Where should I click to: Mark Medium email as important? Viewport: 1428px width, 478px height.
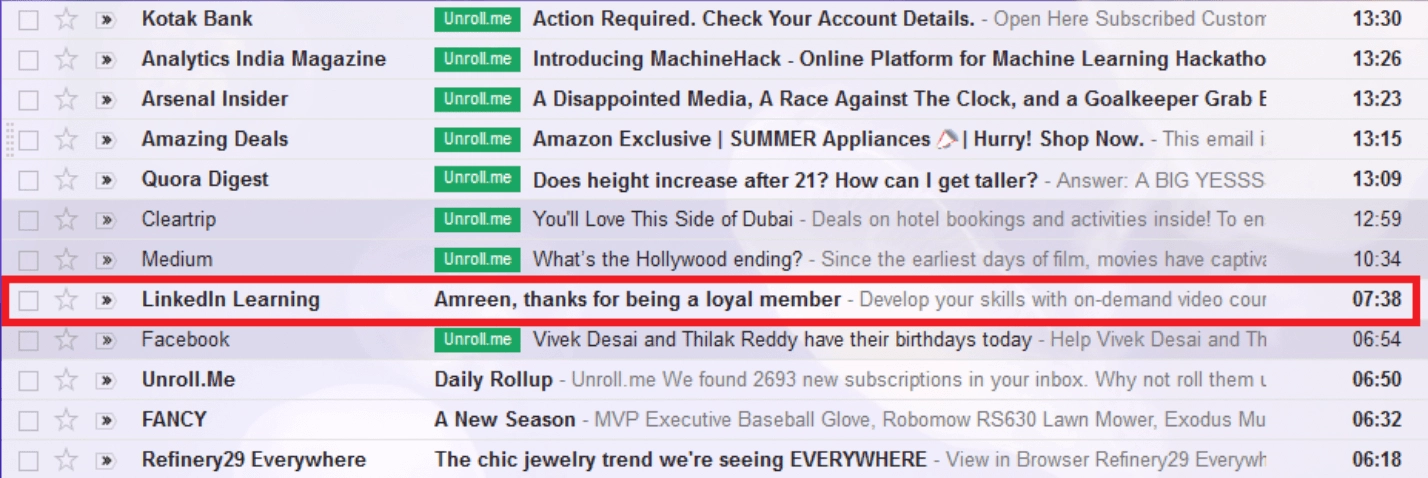click(105, 259)
